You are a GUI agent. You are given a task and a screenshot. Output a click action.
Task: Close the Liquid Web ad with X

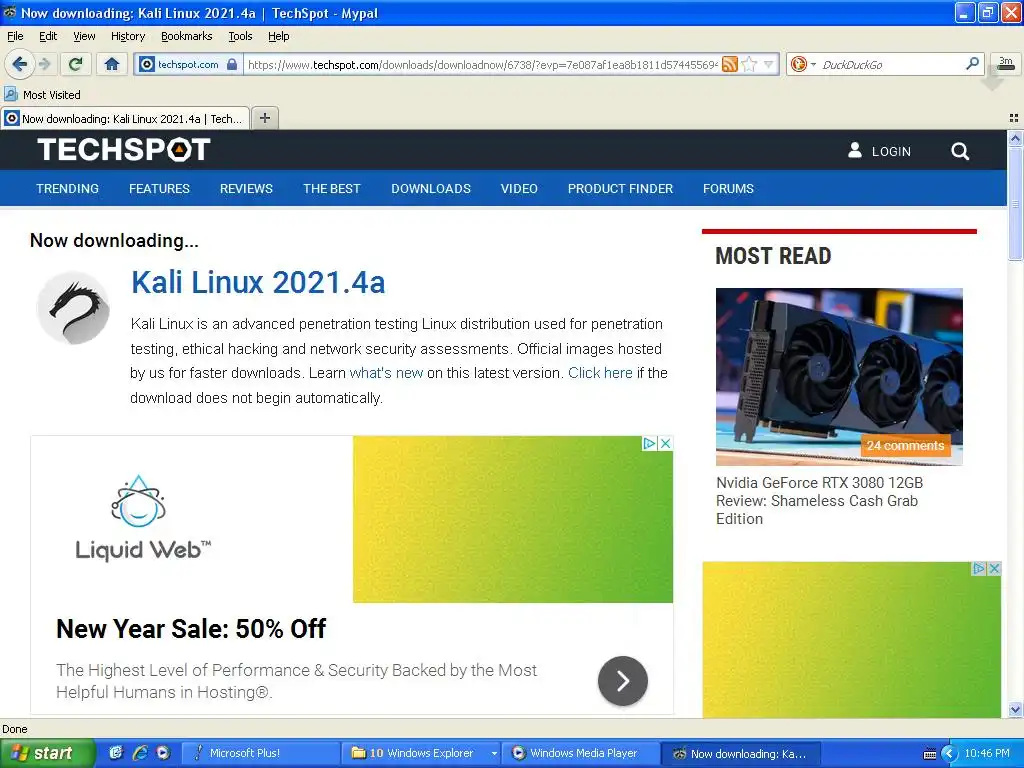tap(665, 443)
